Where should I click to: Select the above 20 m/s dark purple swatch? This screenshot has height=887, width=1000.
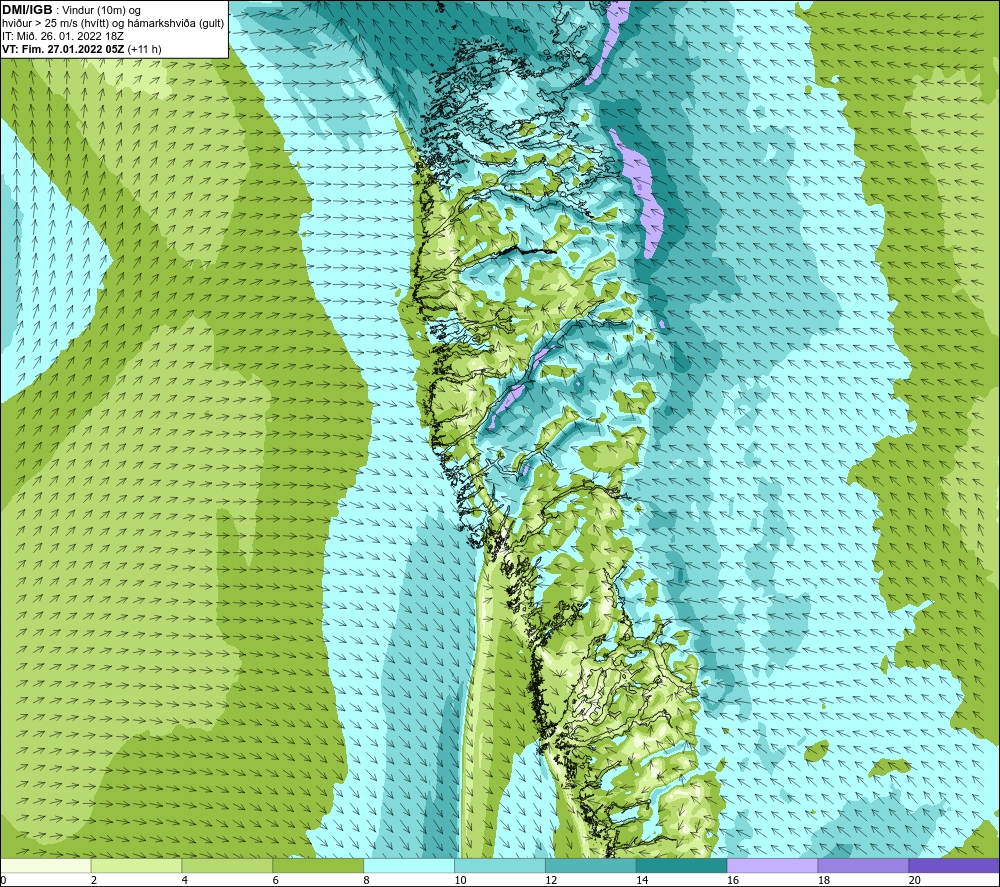point(954,865)
